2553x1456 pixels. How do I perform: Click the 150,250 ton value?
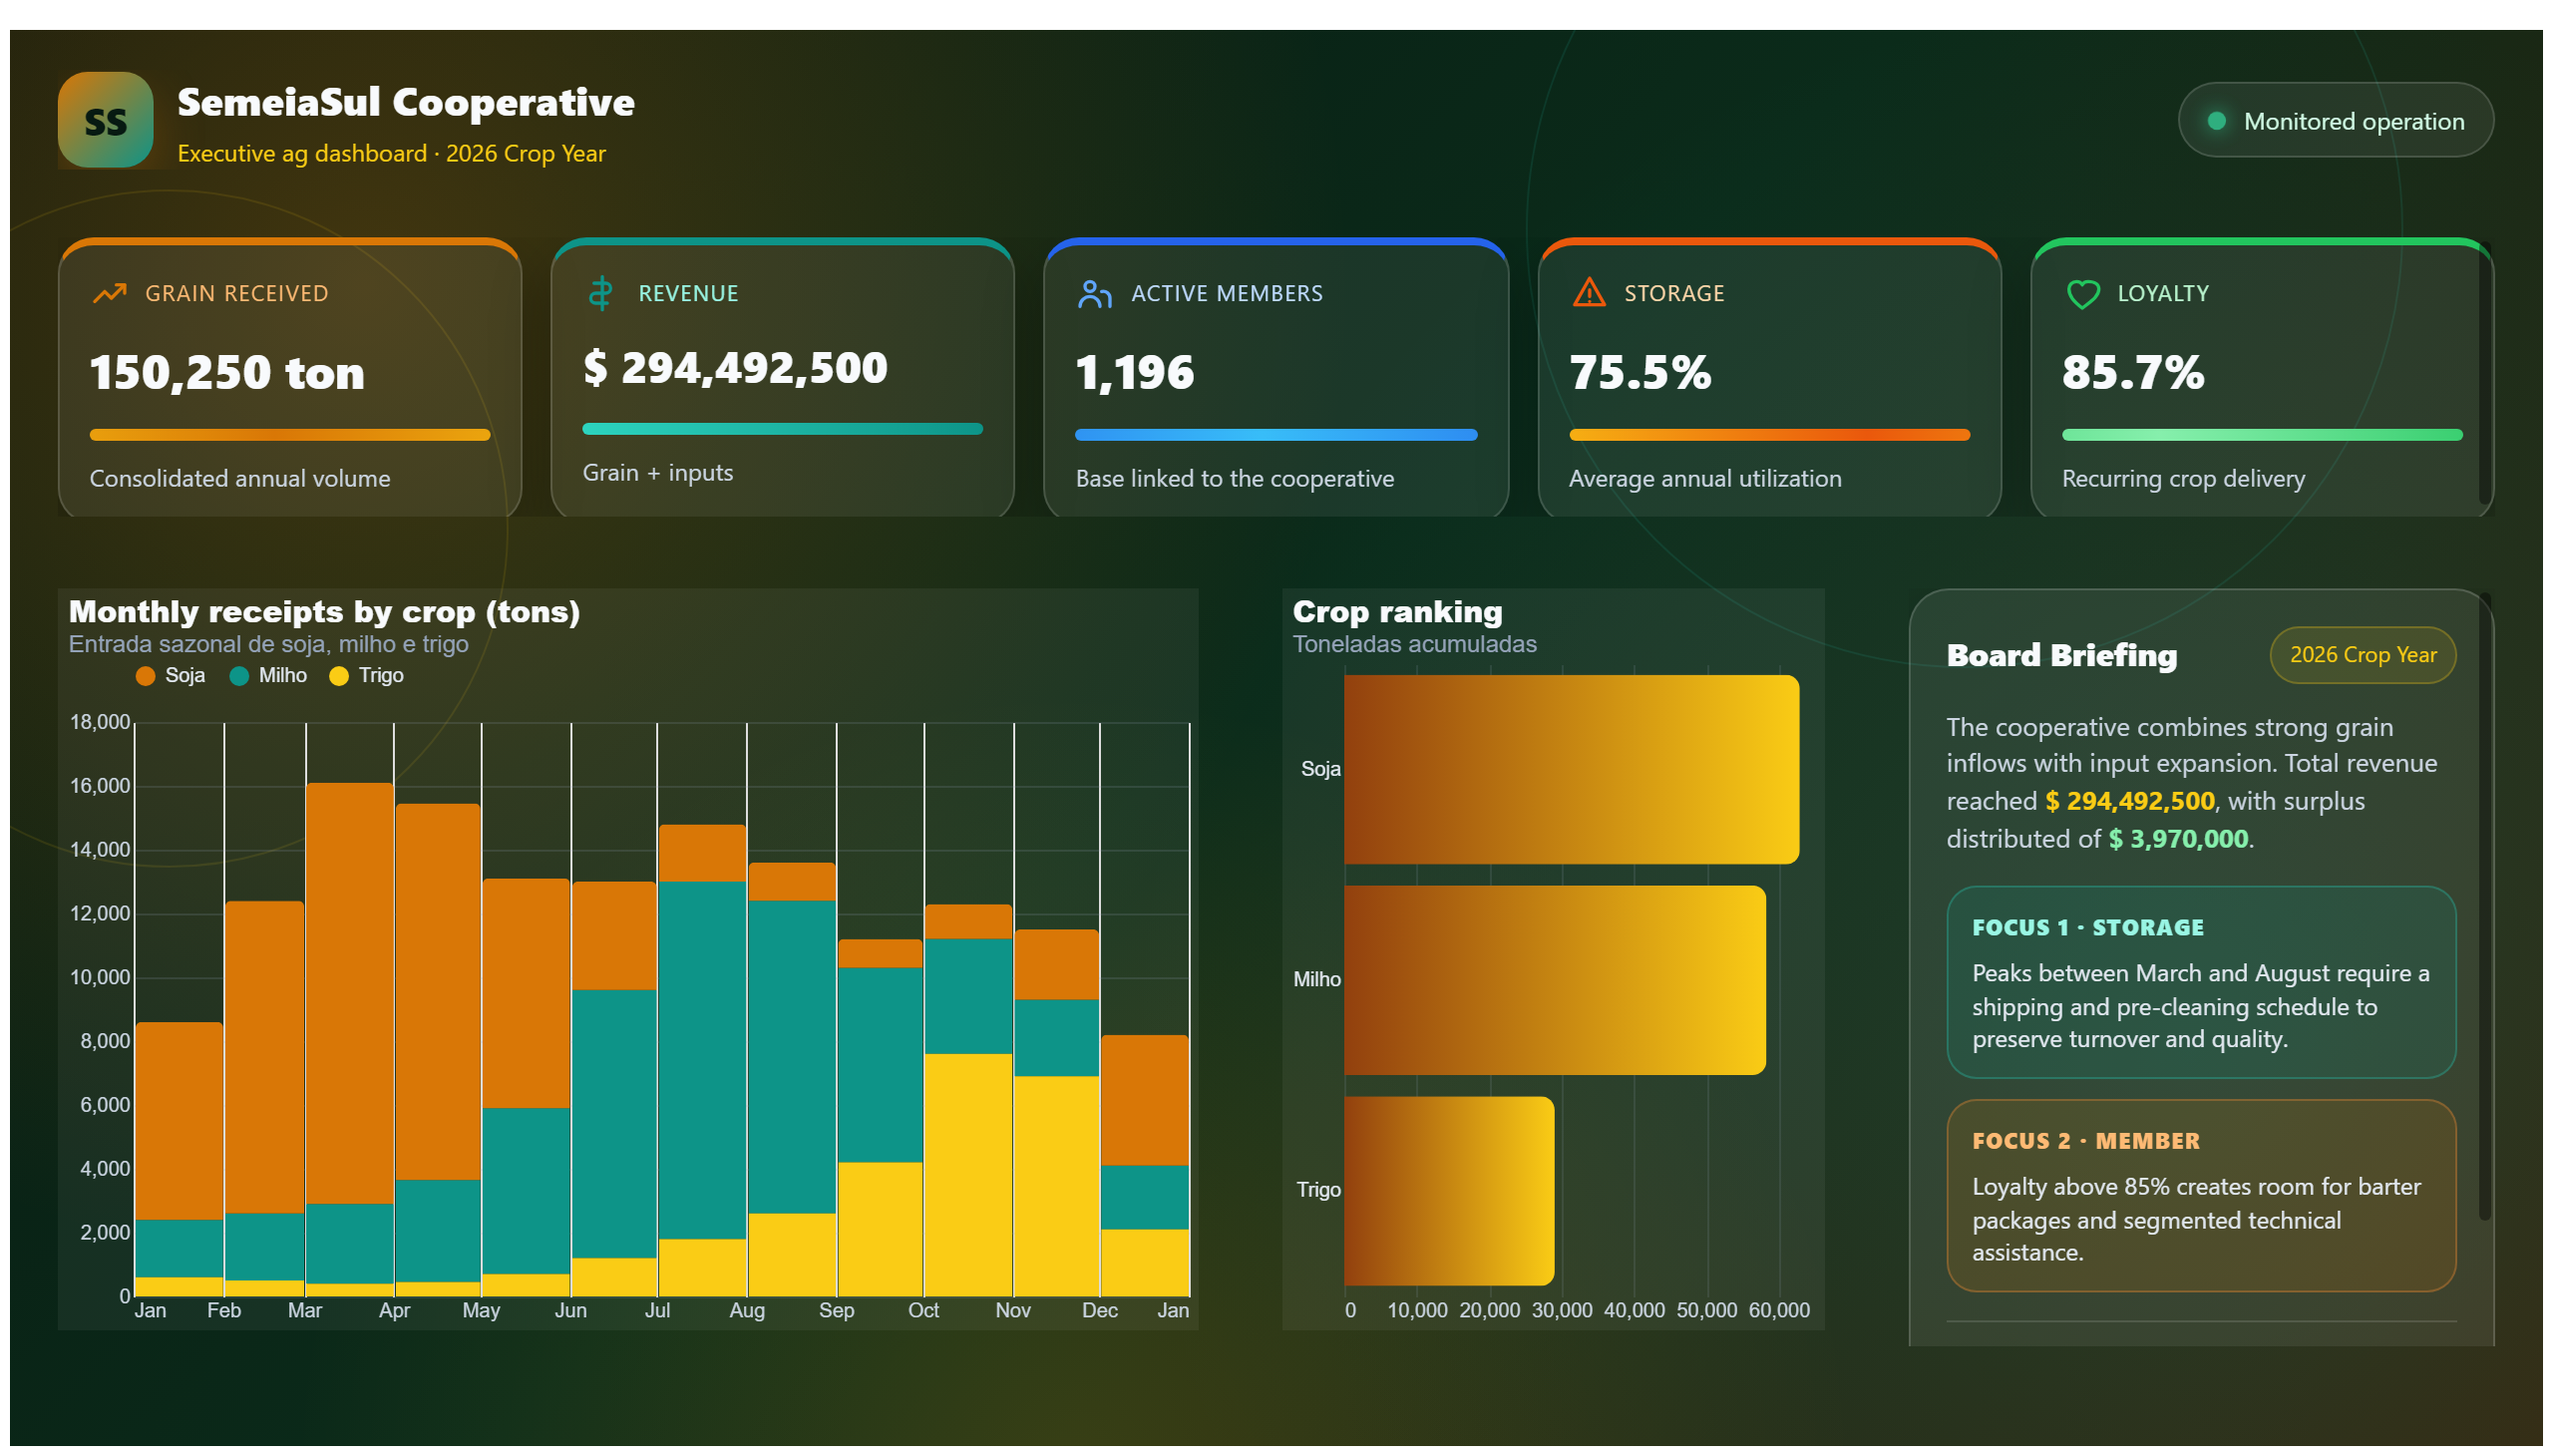tap(227, 372)
